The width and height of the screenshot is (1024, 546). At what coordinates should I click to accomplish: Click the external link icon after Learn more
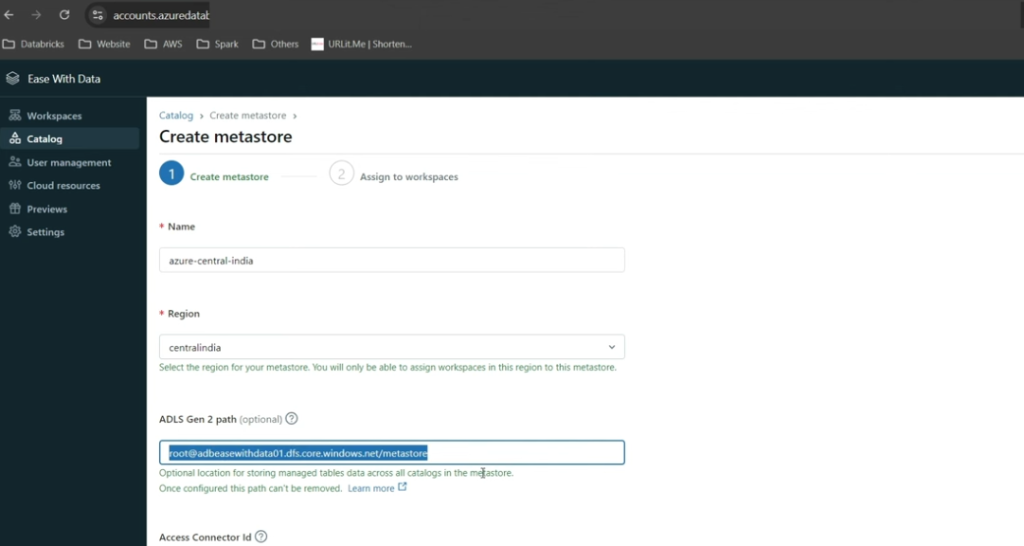click(402, 487)
